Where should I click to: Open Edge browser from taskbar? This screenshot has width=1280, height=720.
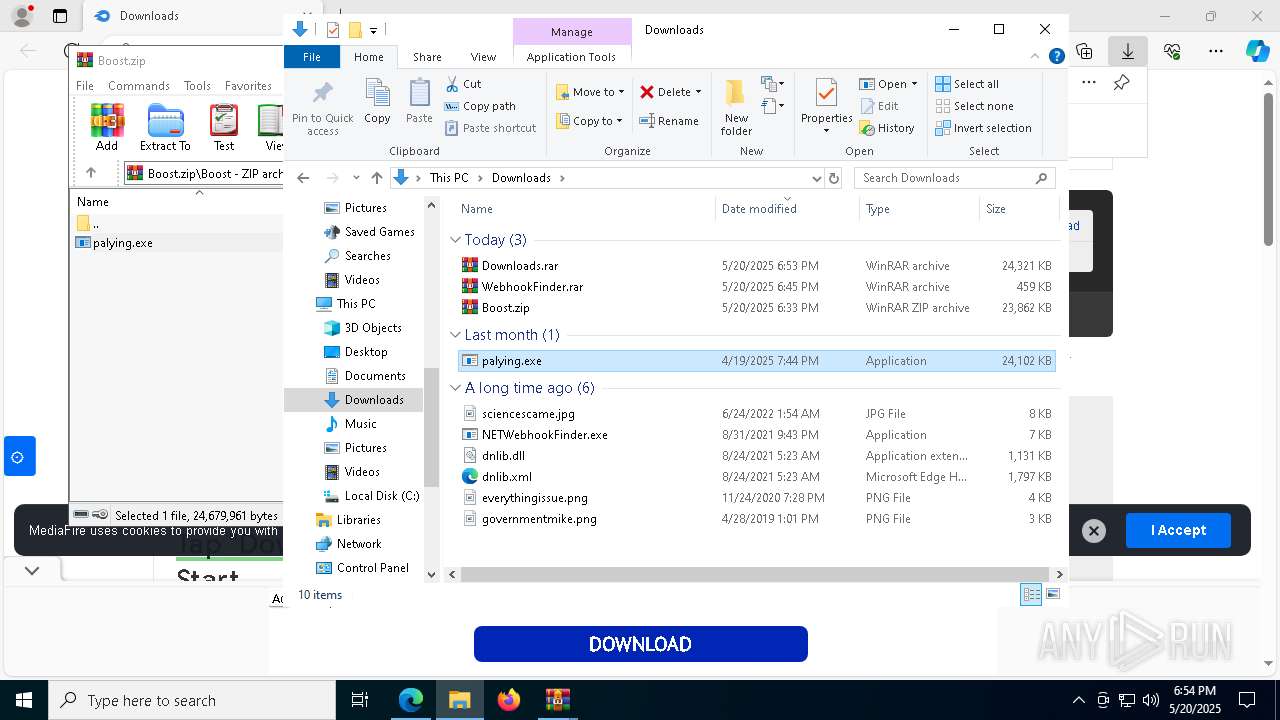coord(411,700)
